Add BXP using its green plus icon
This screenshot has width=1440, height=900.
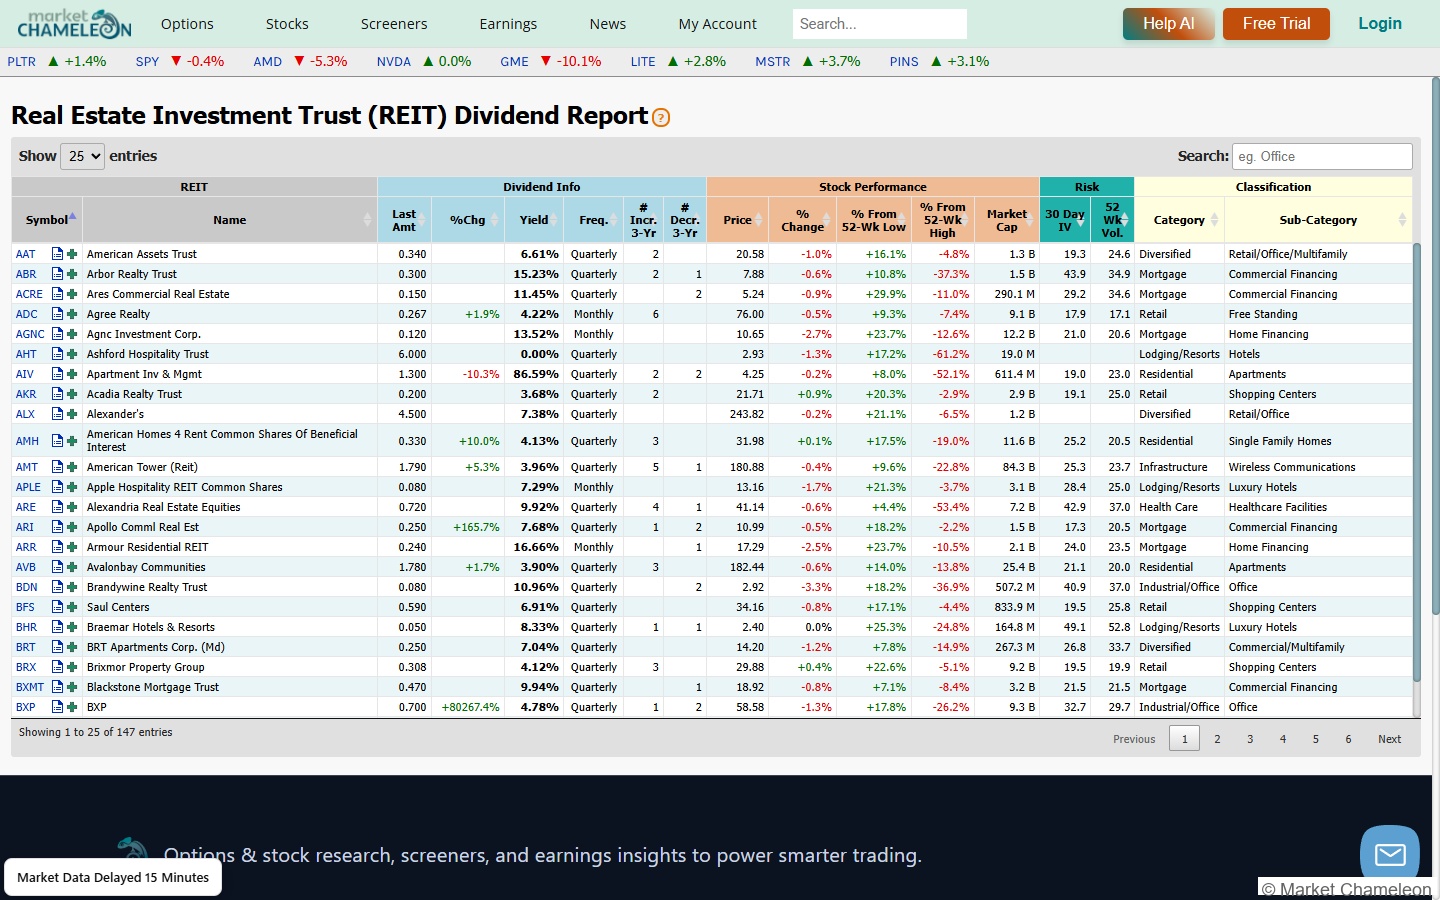click(x=72, y=707)
